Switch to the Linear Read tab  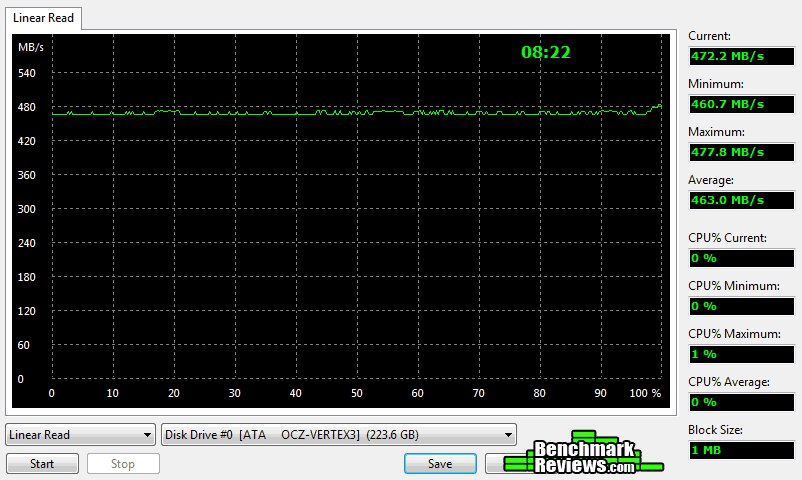pyautogui.click(x=43, y=18)
